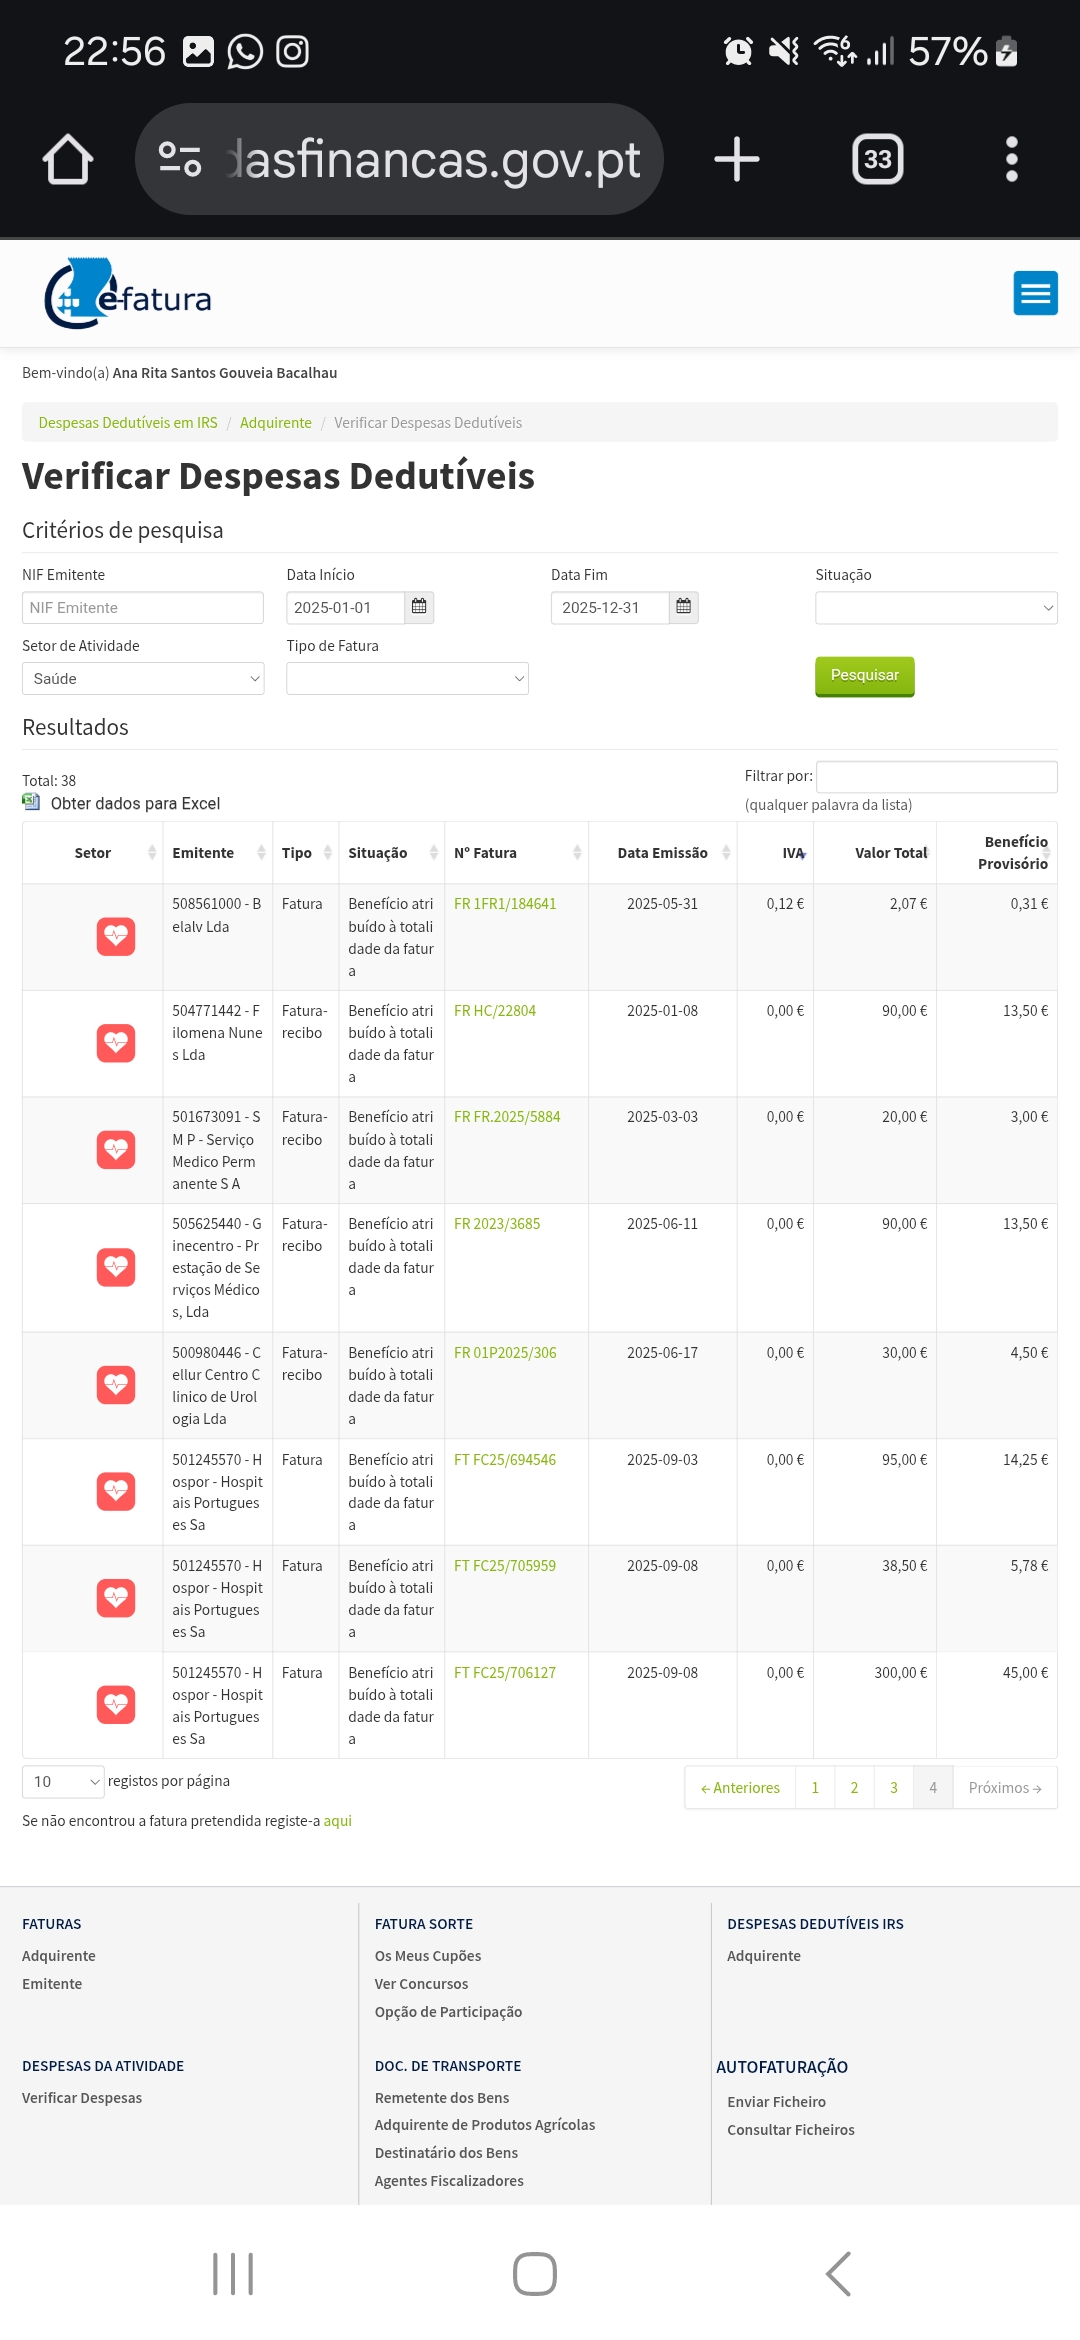Click the Despesas Dedutíveis em IRS breadcrumb

pyautogui.click(x=128, y=423)
